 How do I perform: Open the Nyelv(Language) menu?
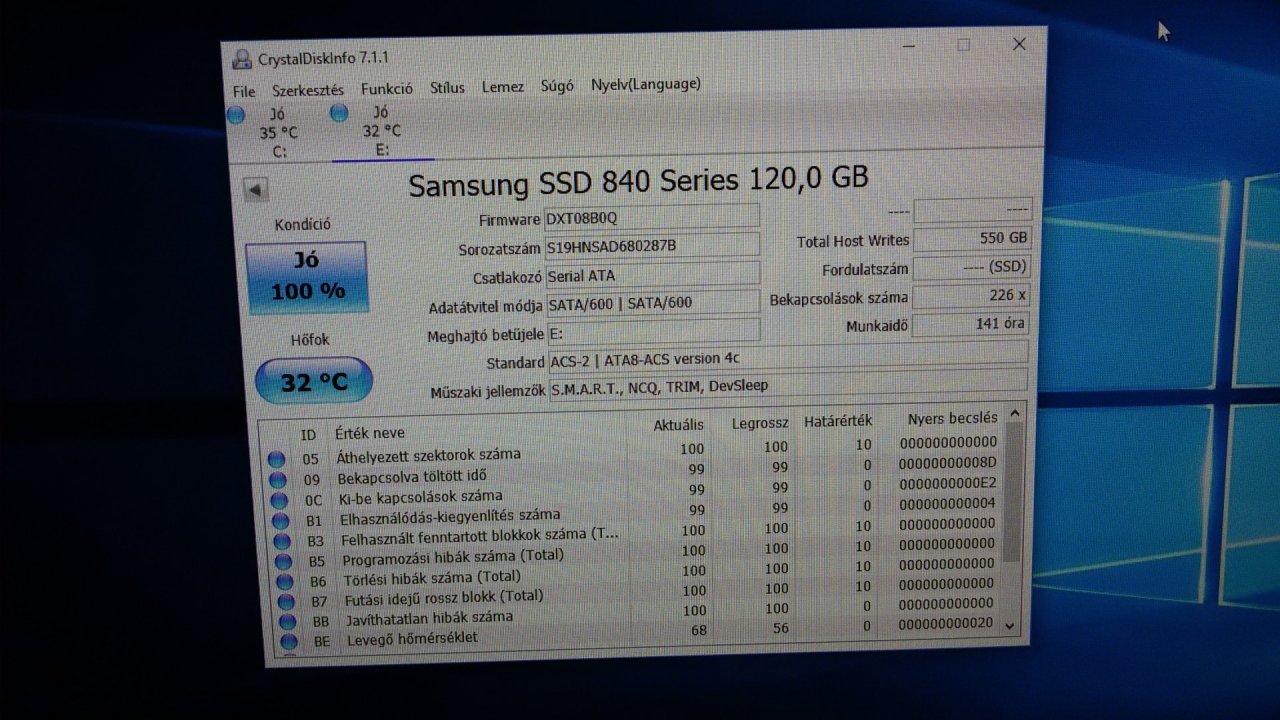pyautogui.click(x=645, y=85)
